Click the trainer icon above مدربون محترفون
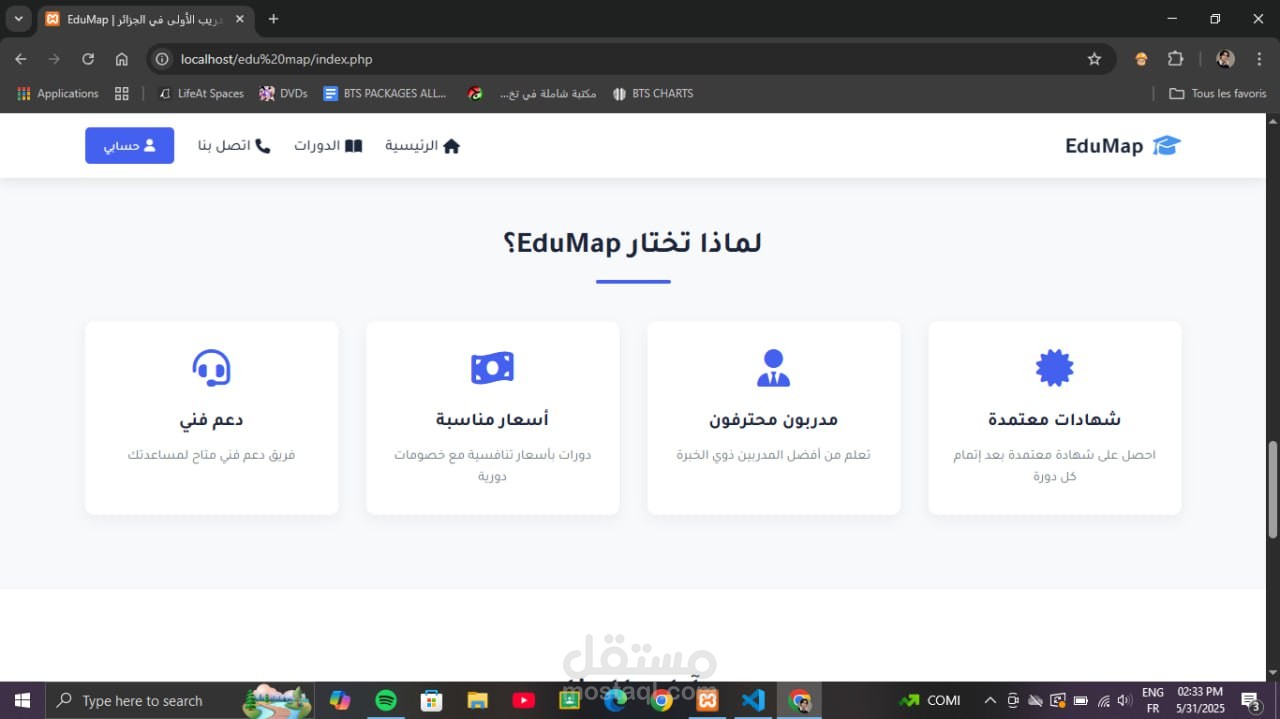Viewport: 1280px width, 719px height. [773, 368]
